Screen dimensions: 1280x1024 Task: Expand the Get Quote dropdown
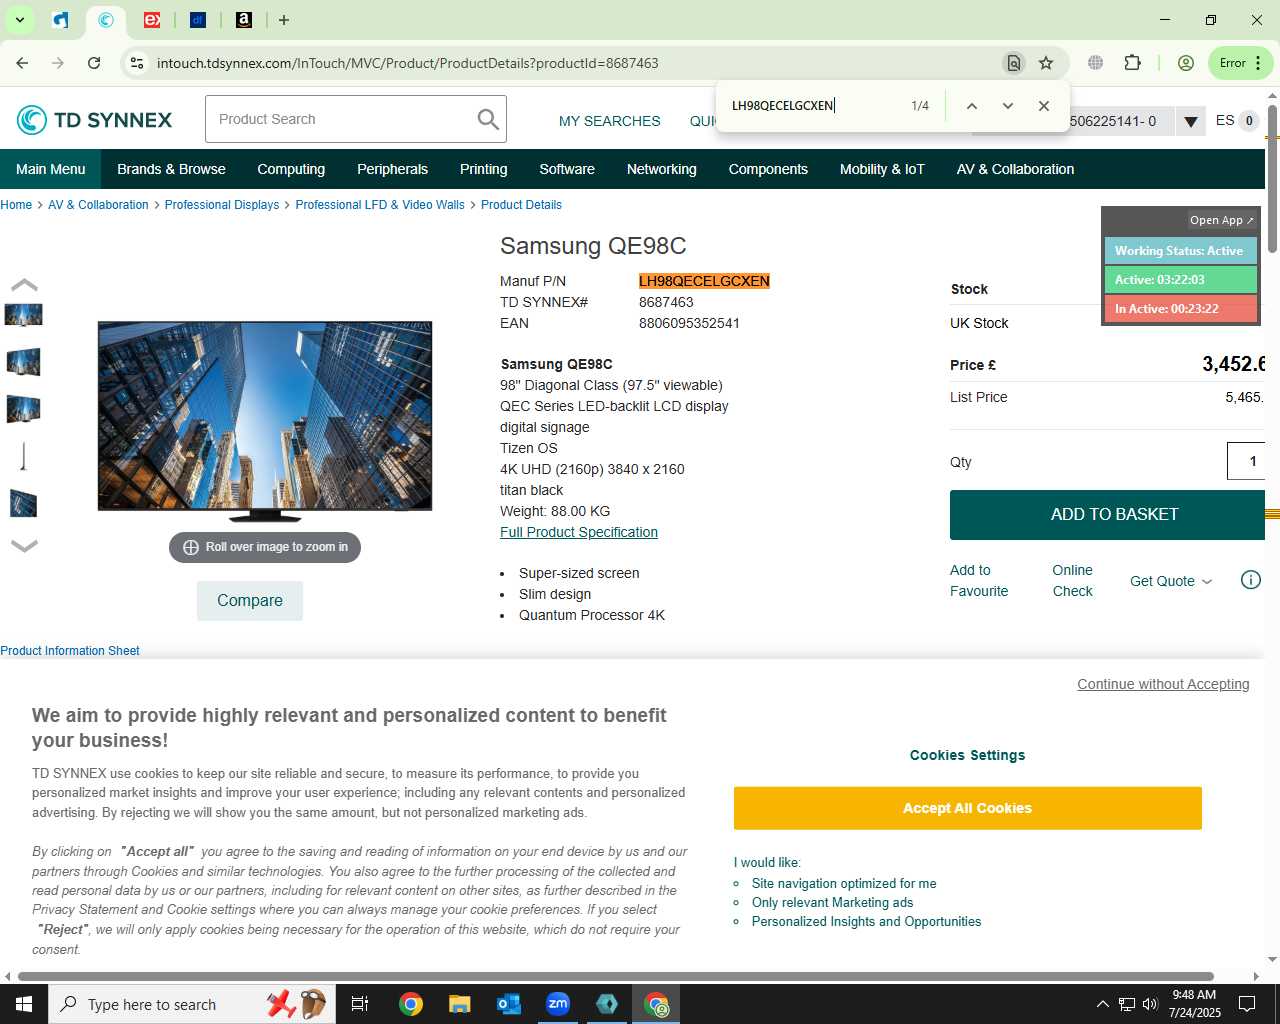(x=1171, y=581)
